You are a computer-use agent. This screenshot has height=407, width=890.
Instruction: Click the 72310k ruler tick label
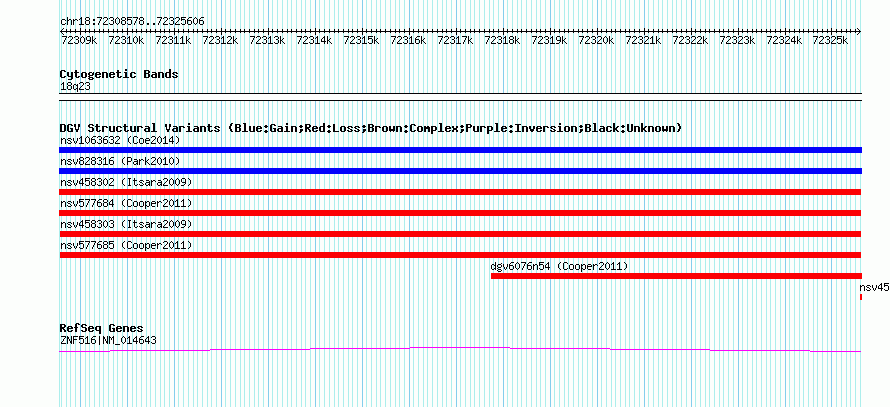click(x=127, y=41)
